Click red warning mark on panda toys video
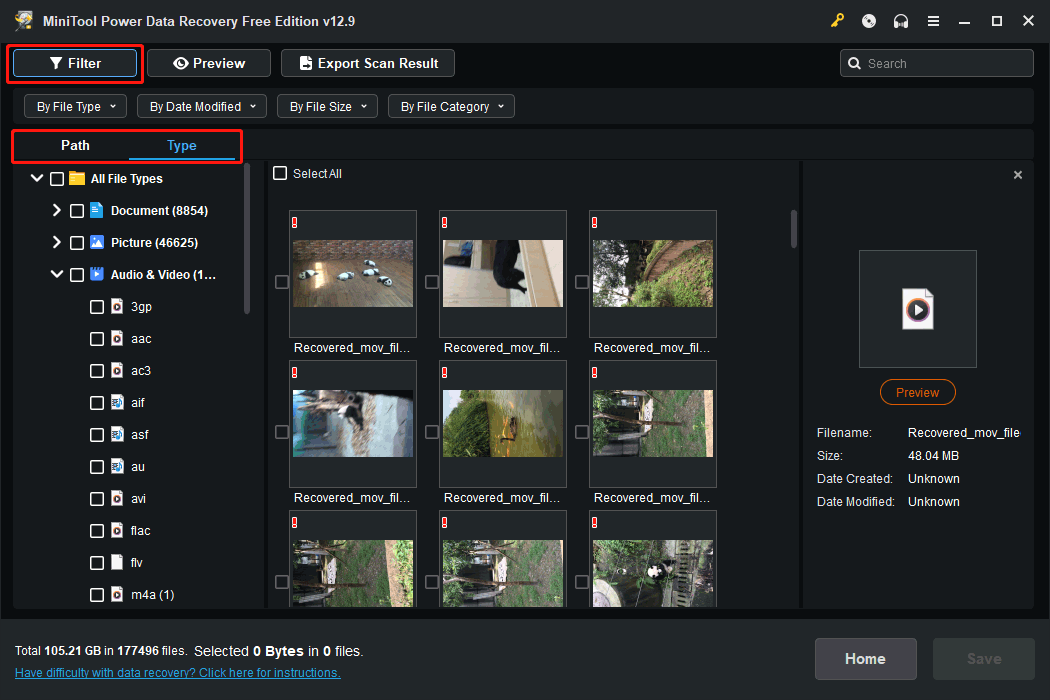Viewport: 1050px width, 700px height. click(x=295, y=222)
